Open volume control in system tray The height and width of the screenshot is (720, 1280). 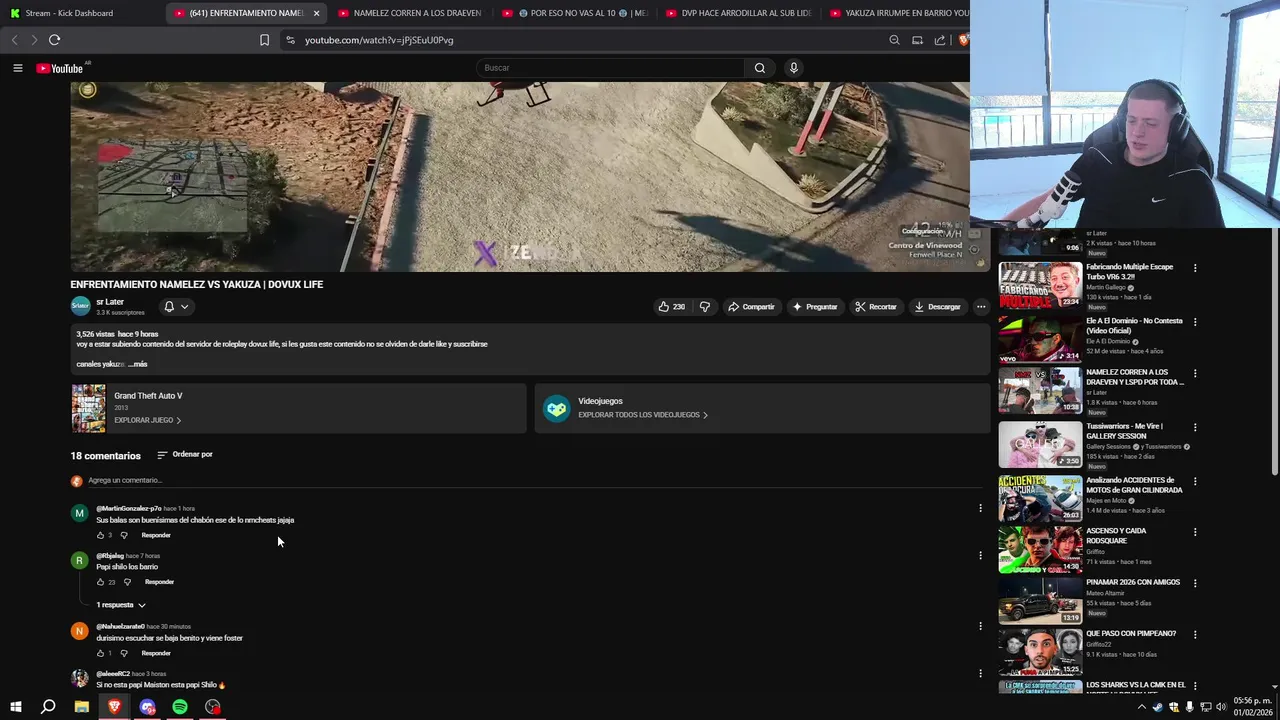pos(1221,707)
